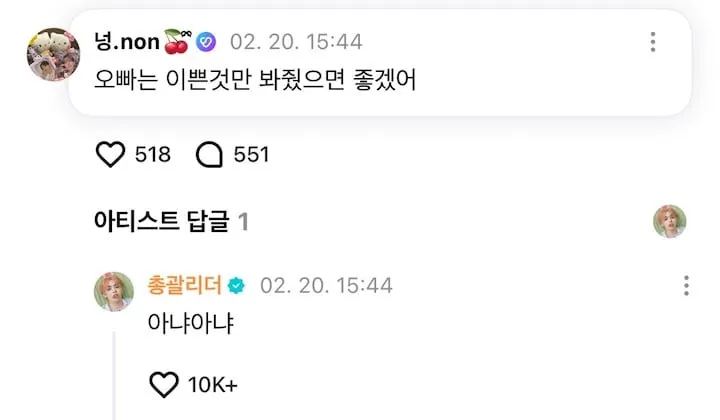Click the 551 comments count
720x420 pixels.
click(x=251, y=154)
